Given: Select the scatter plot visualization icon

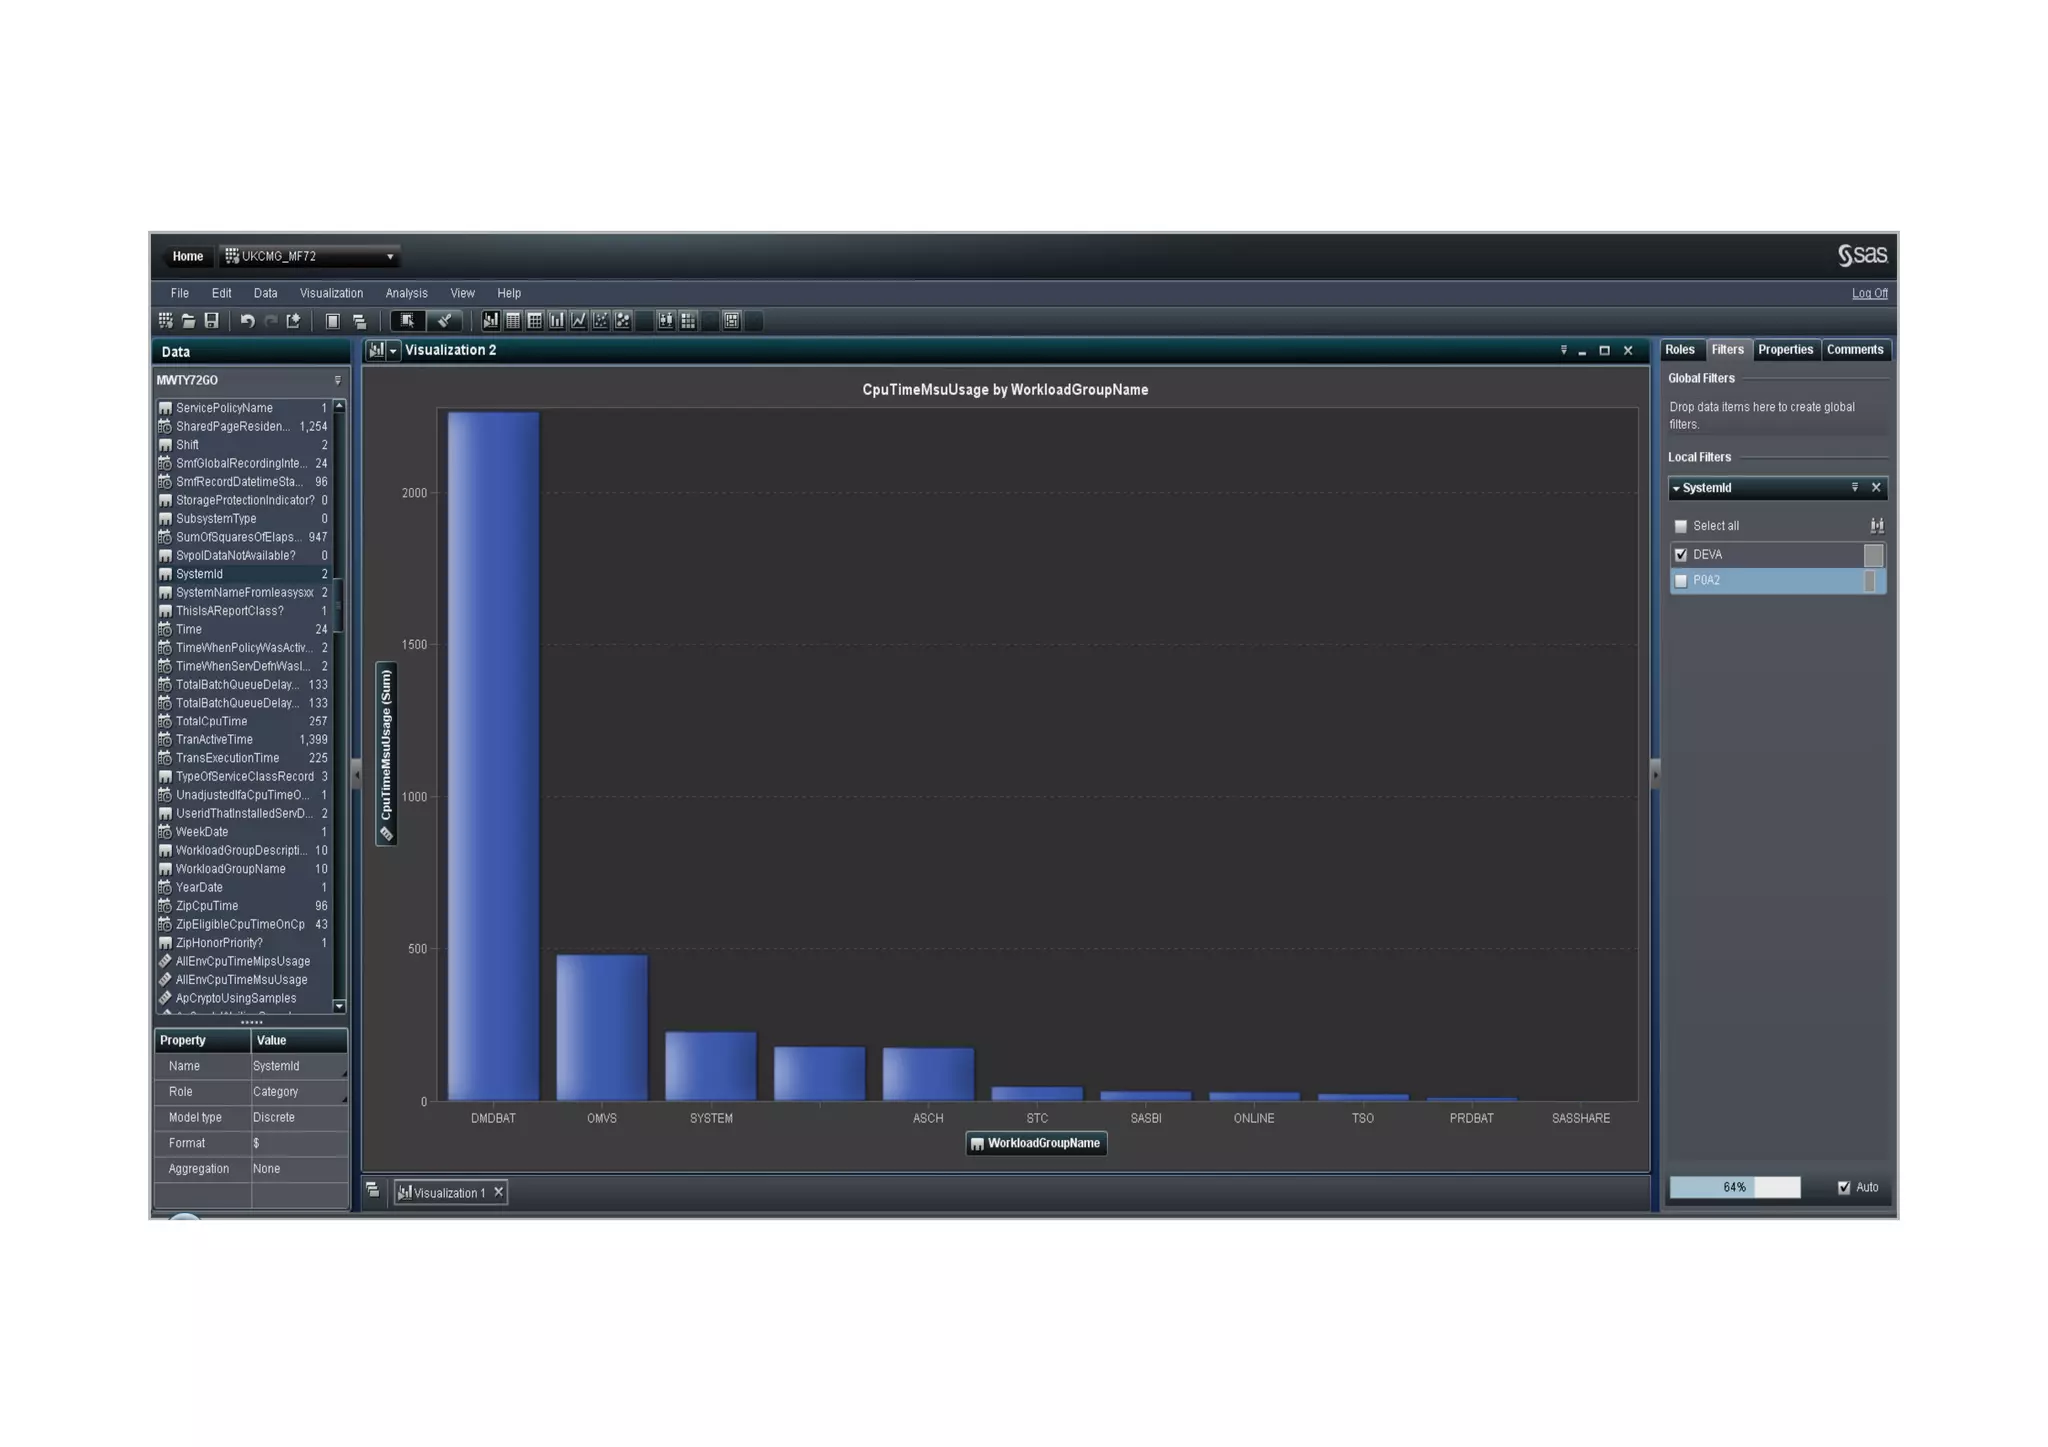Looking at the screenshot, I should pyautogui.click(x=600, y=321).
